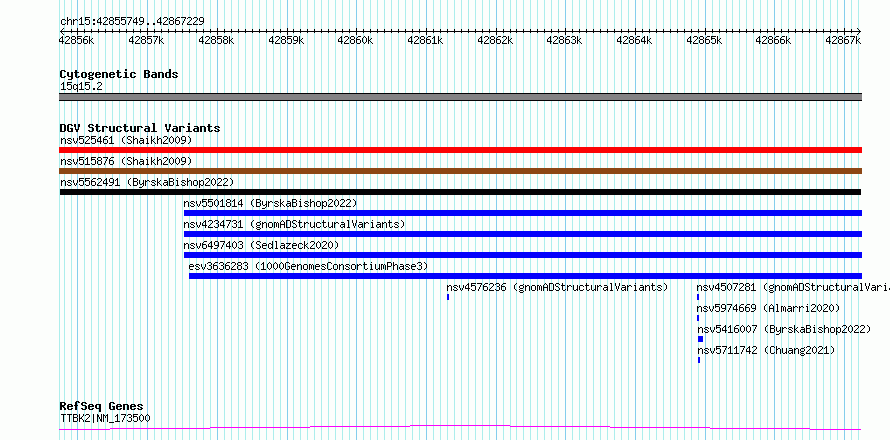Click the 42862k ruler tick label
The image size is (890, 440).
point(495,40)
